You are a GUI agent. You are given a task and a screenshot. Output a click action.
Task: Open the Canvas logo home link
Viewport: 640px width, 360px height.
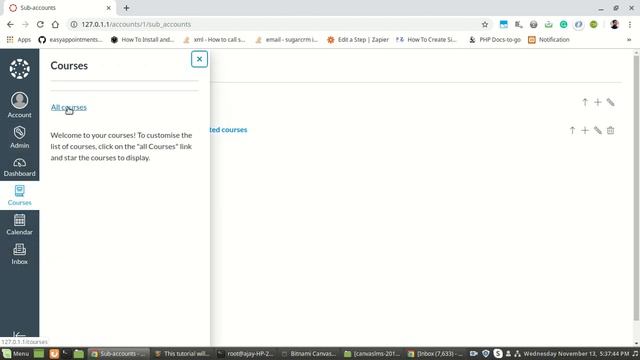pyautogui.click(x=20, y=69)
